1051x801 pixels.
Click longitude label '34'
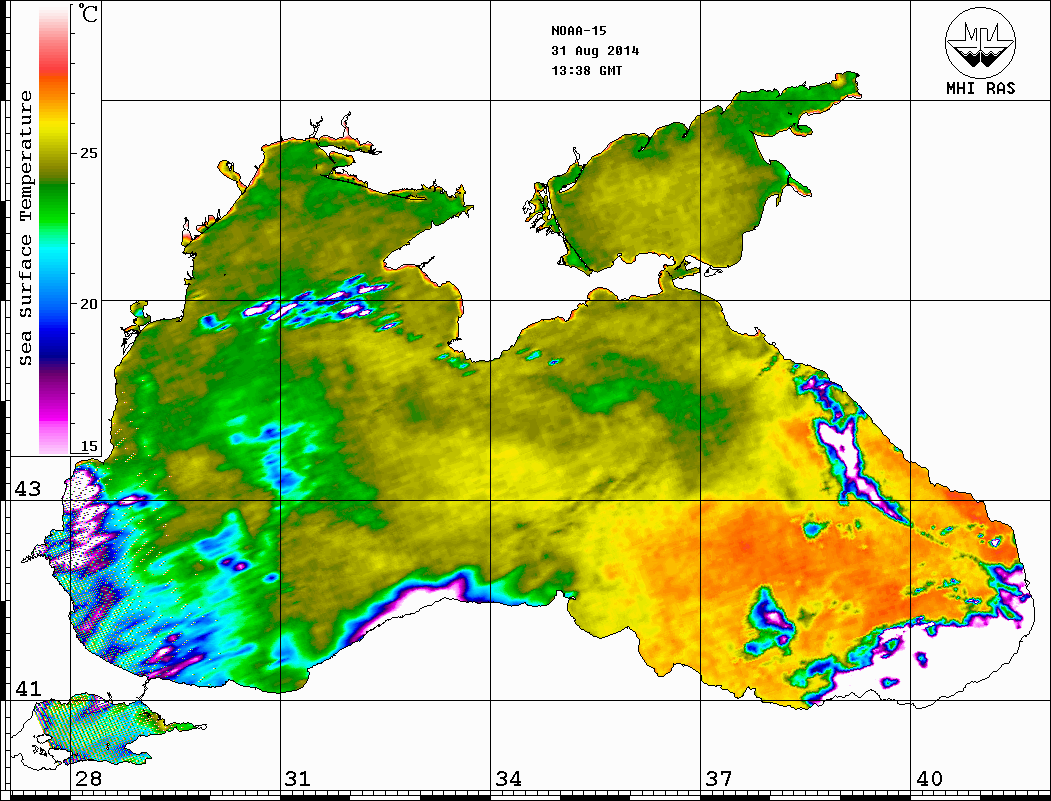point(509,779)
